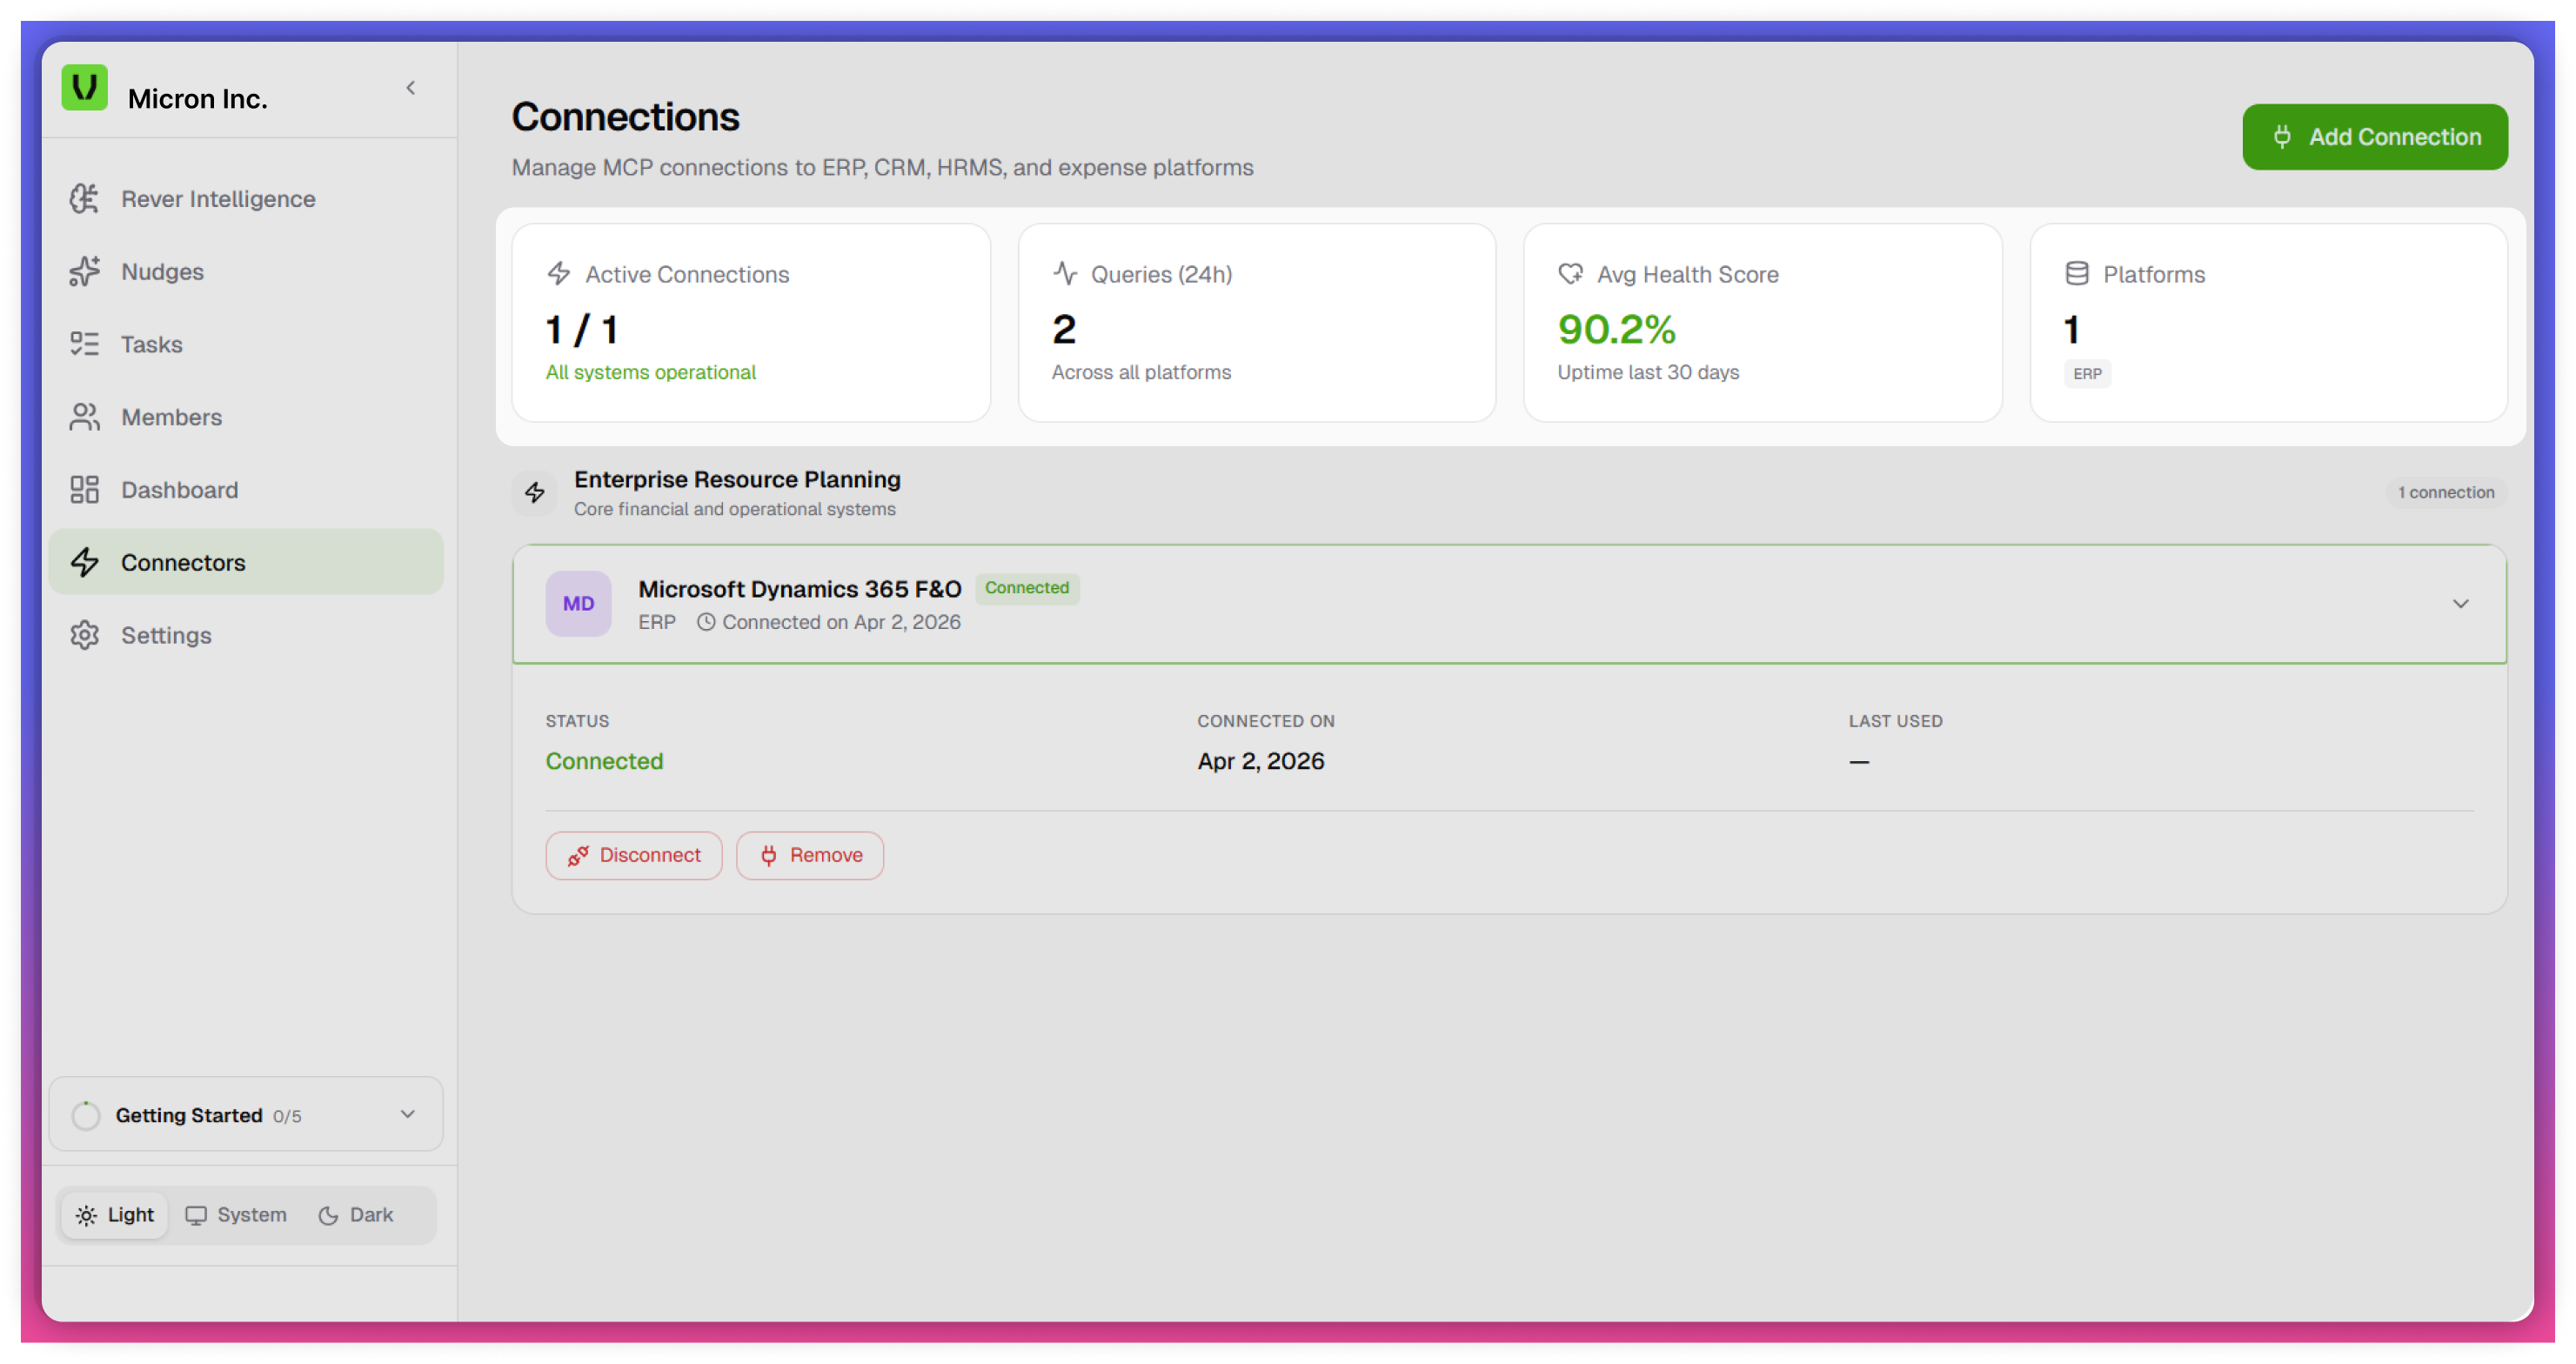Click the Nudges sparkle icon

(x=84, y=271)
